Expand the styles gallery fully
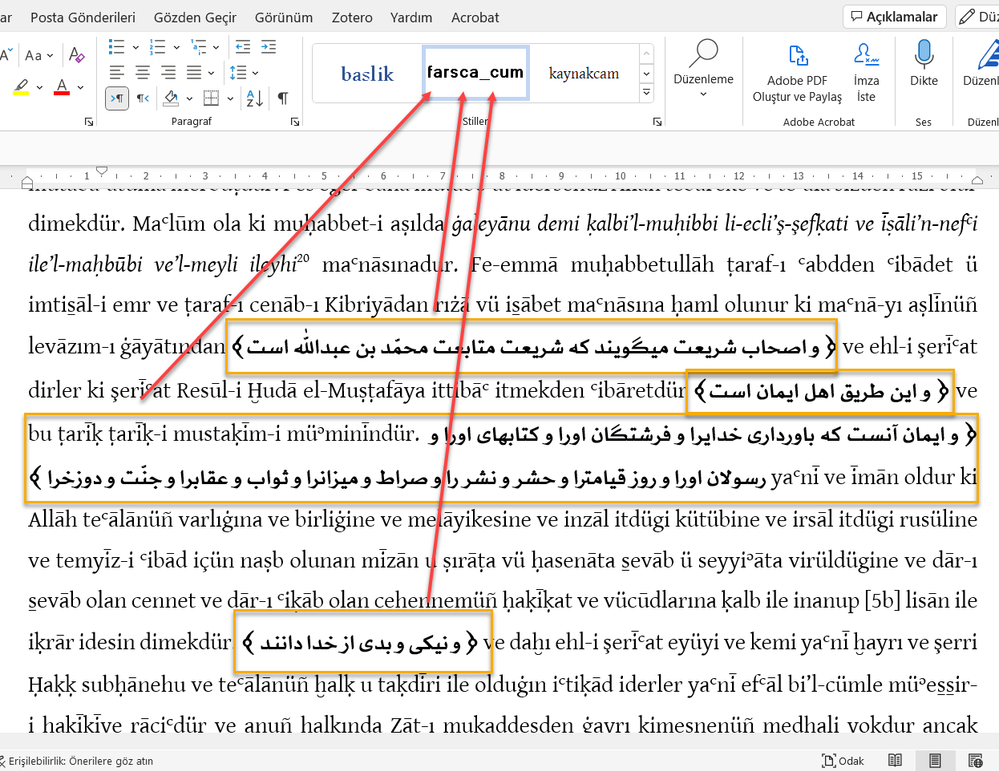The image size is (999, 771). (x=646, y=92)
